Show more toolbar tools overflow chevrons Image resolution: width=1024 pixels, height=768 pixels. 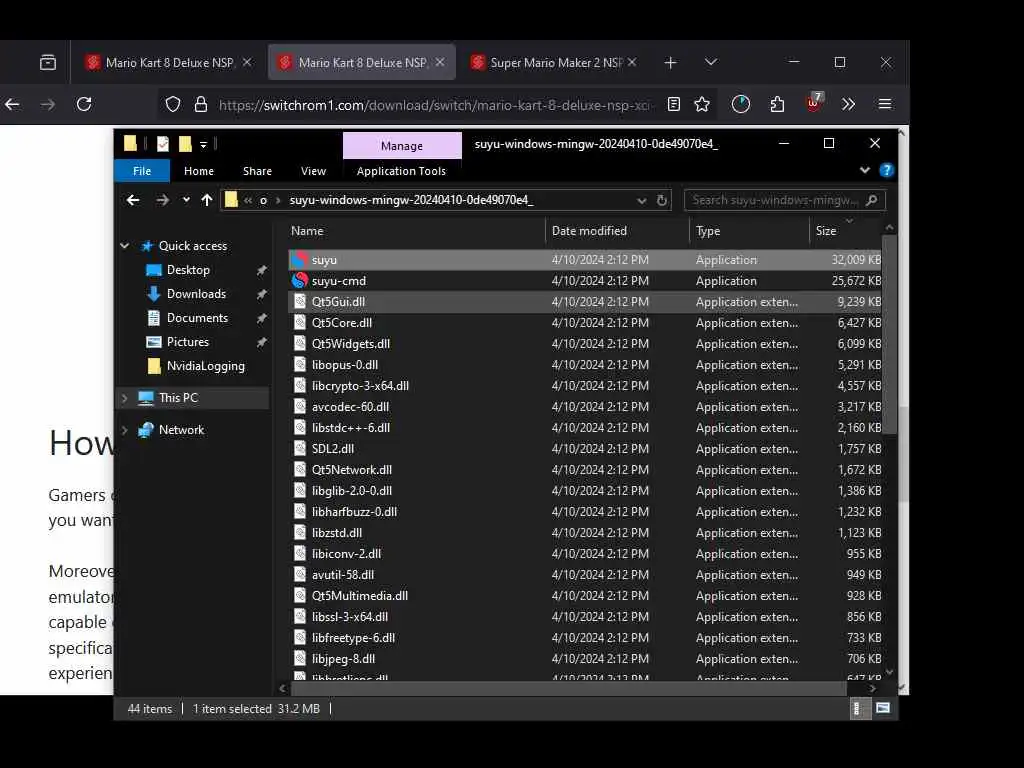pos(848,104)
